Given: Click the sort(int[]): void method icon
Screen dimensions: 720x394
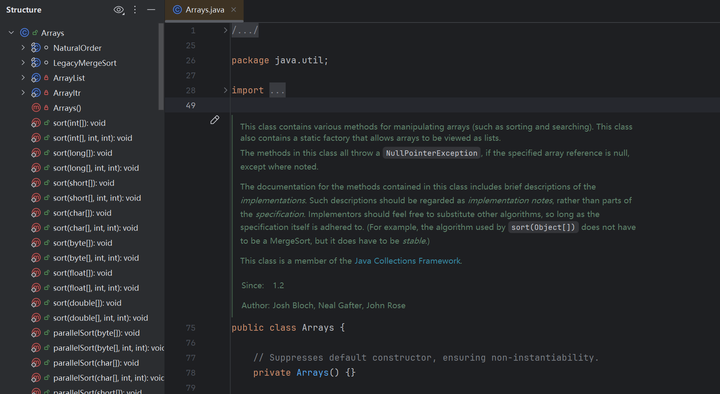Looking at the screenshot, I should [x=36, y=123].
